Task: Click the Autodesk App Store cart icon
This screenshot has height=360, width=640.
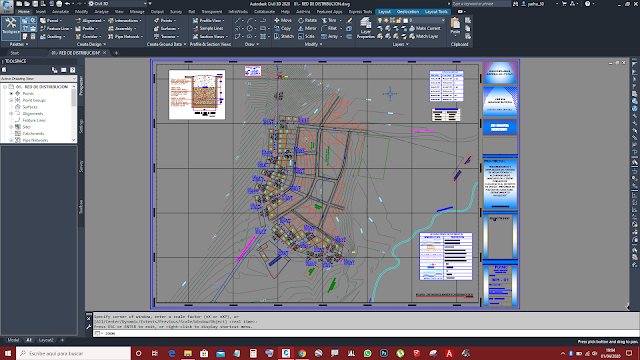Action: (x=564, y=4)
